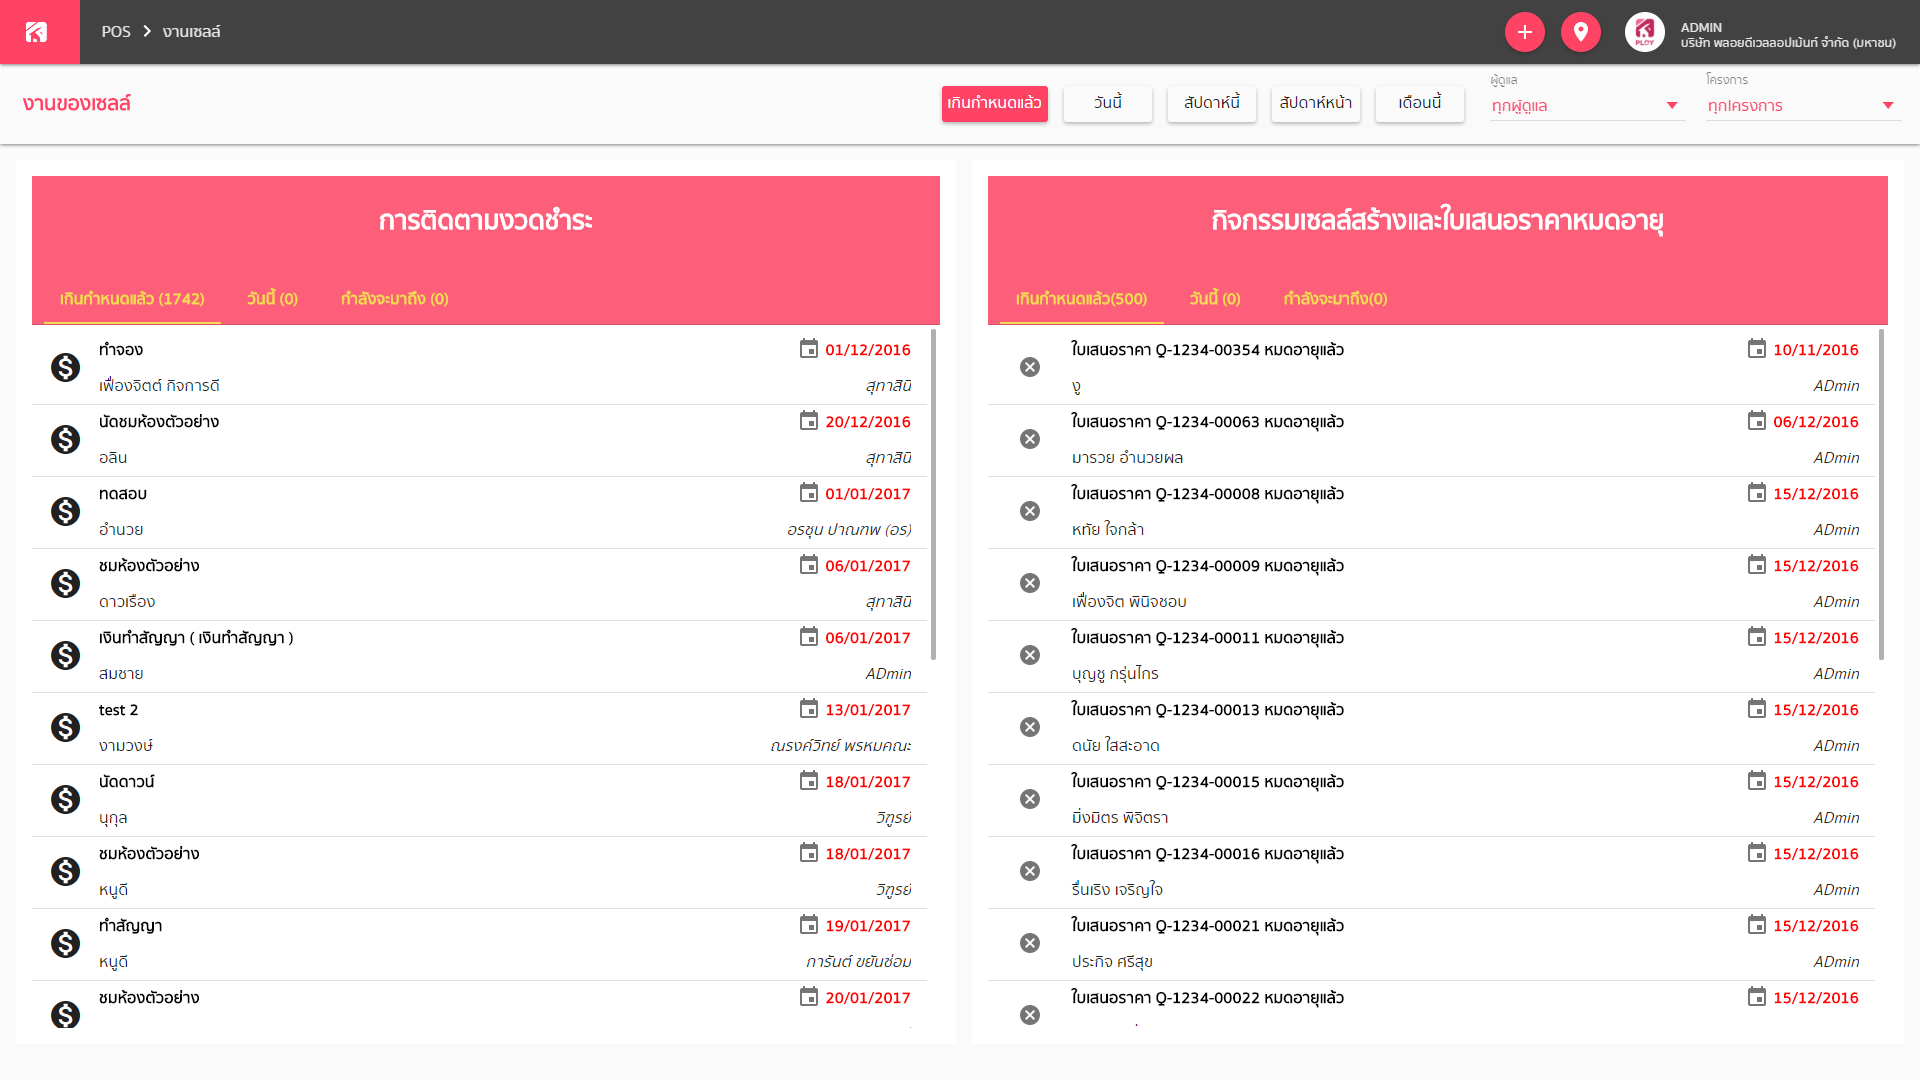Viewport: 1920px width, 1080px height.
Task: Click the POS breadcrumb link
Action: pos(116,32)
